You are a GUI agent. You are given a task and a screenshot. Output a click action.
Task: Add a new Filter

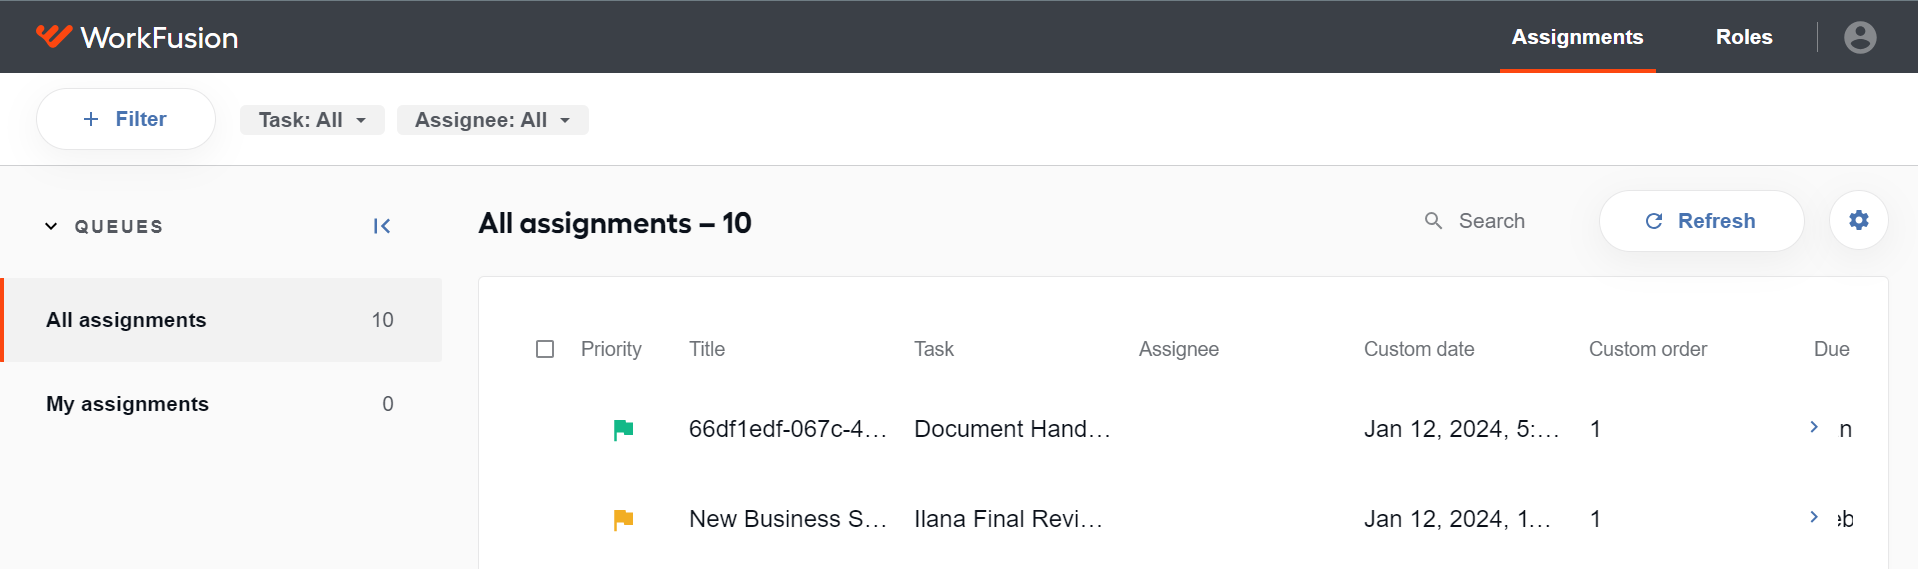click(126, 119)
